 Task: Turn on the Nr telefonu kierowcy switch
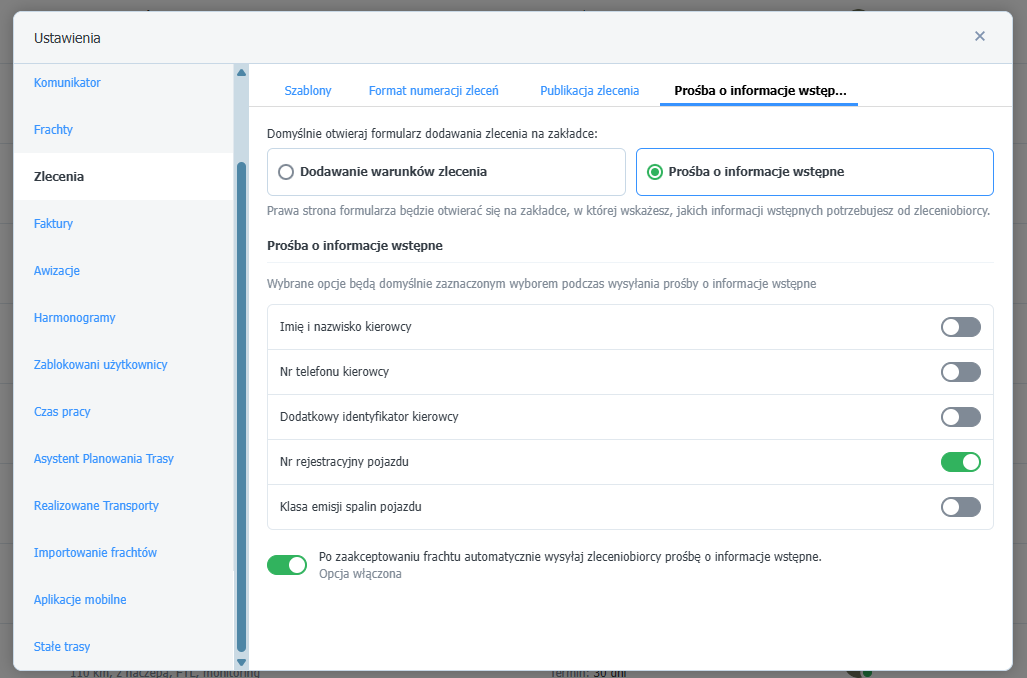960,372
